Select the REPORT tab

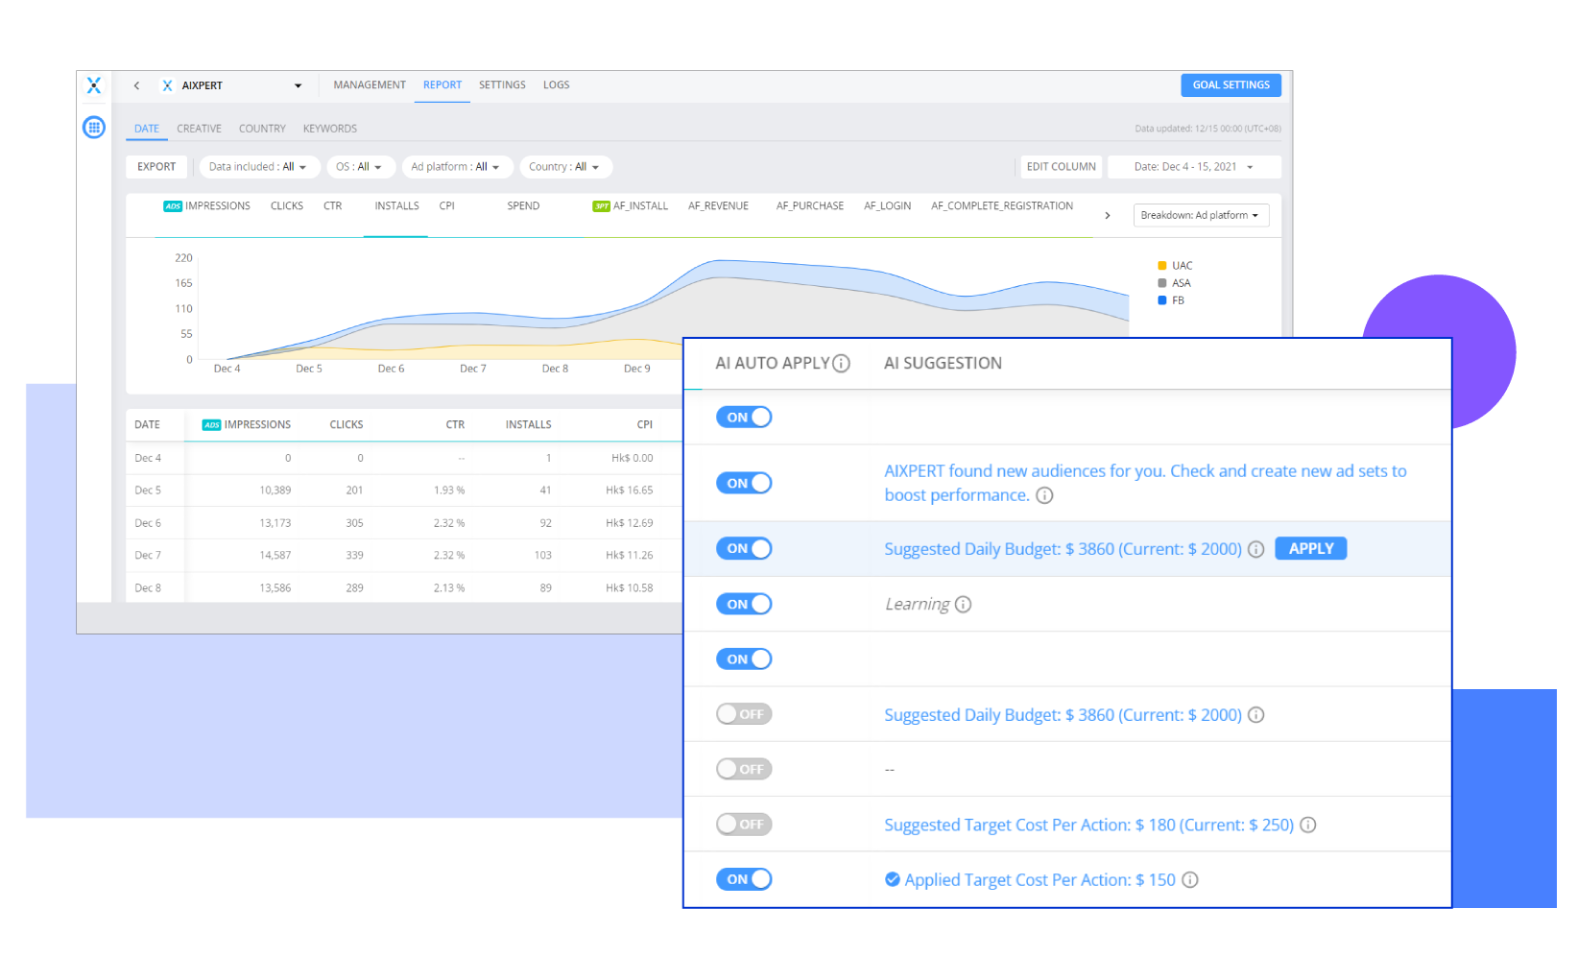(x=442, y=85)
